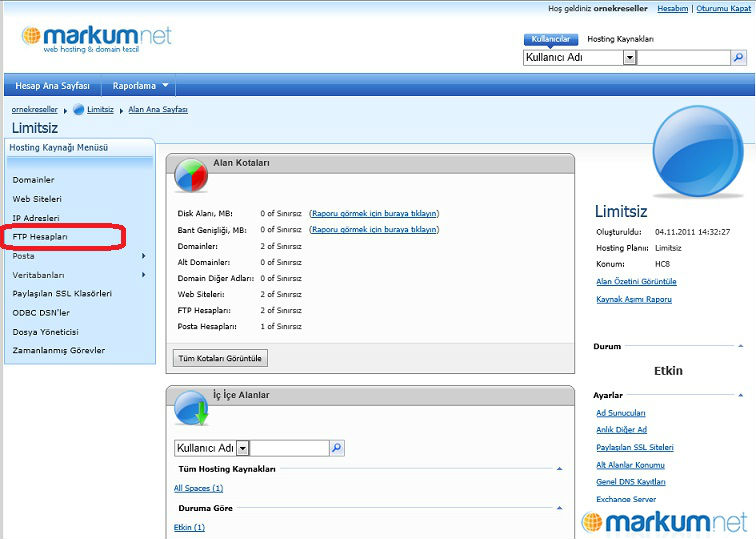This screenshot has width=756, height=539.
Task: Click the search magnifier in İç İçe Alanlar
Action: pos(337,448)
